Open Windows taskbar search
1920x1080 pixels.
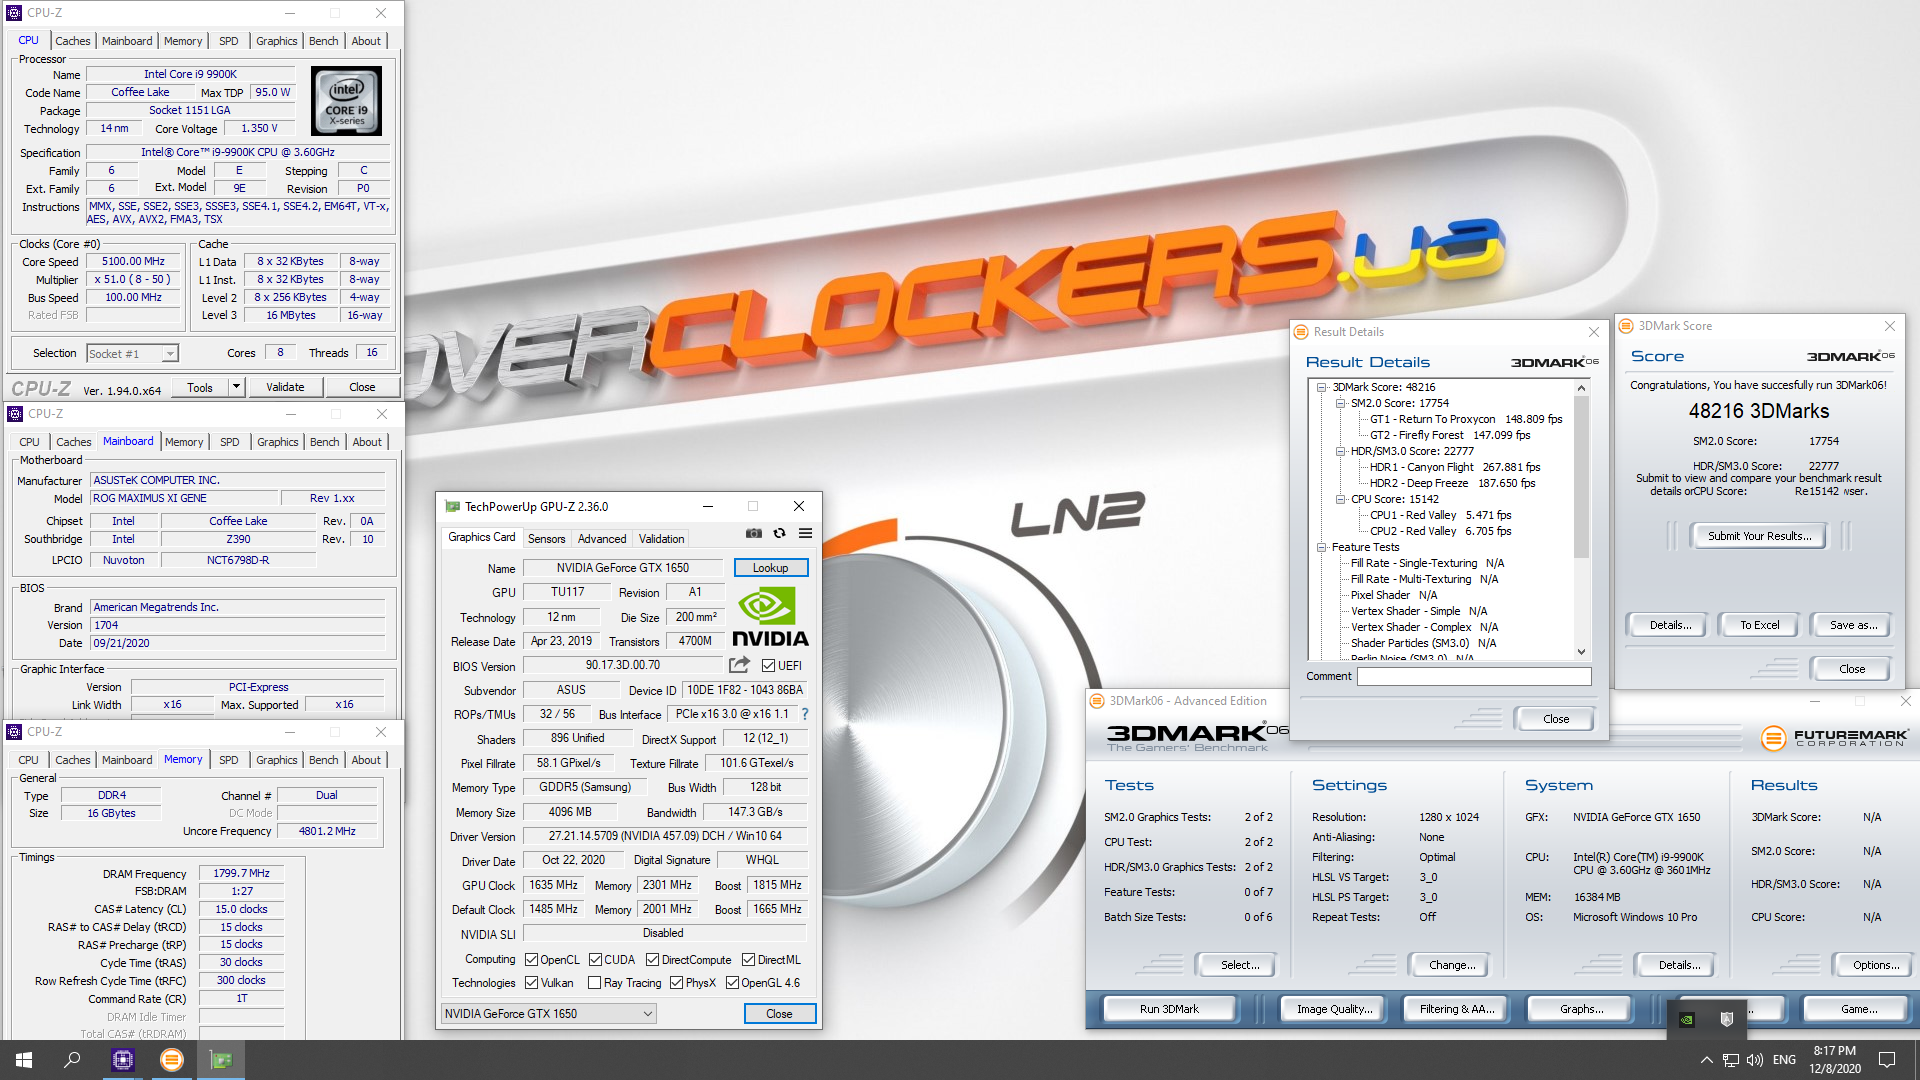coord(72,1060)
